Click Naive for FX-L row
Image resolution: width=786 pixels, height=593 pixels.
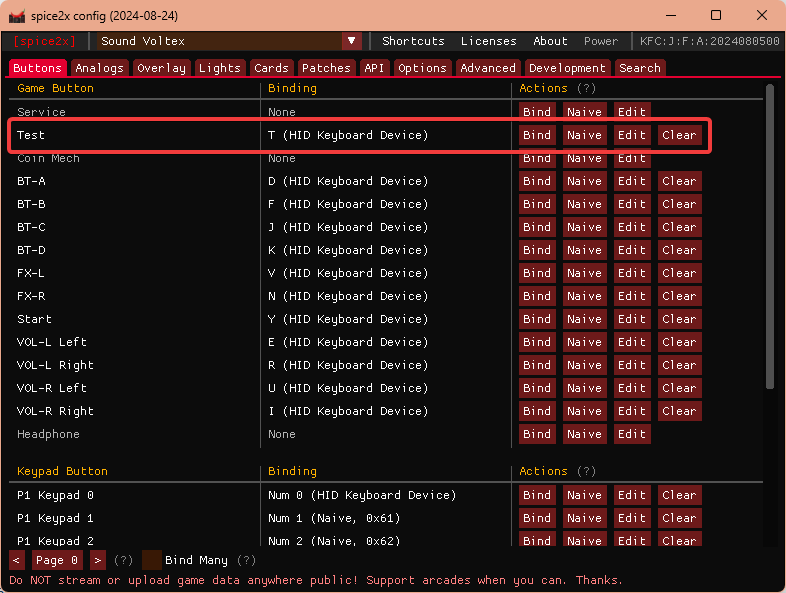click(x=584, y=273)
